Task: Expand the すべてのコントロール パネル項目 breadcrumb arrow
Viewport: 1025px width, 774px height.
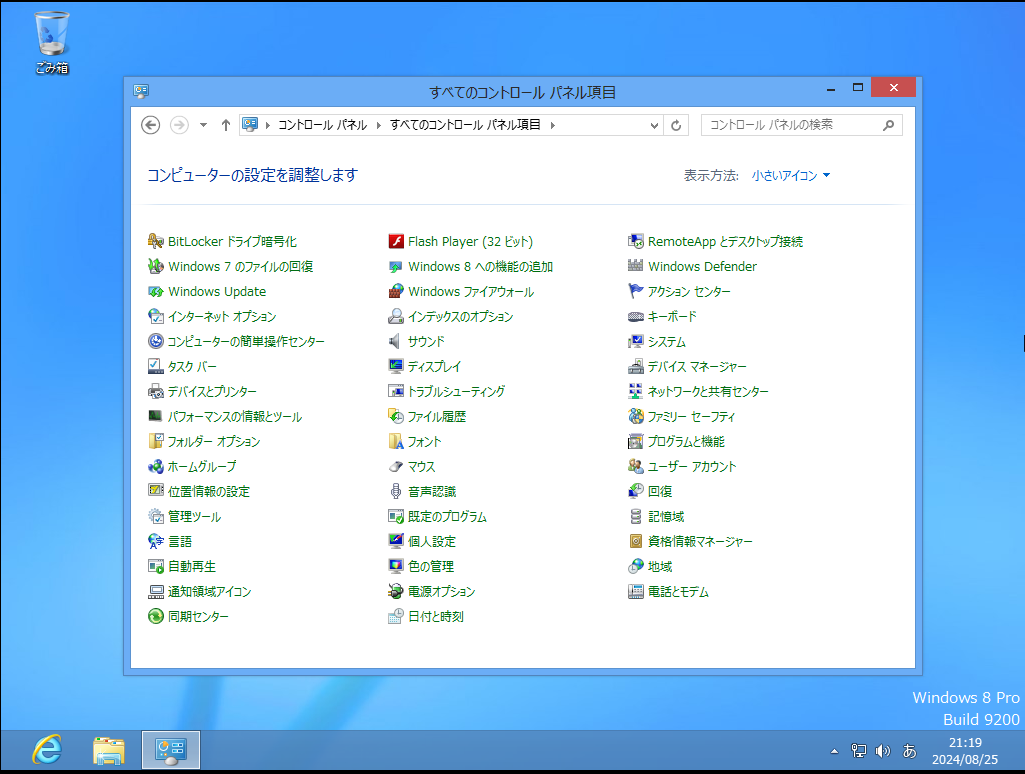Action: click(x=552, y=125)
